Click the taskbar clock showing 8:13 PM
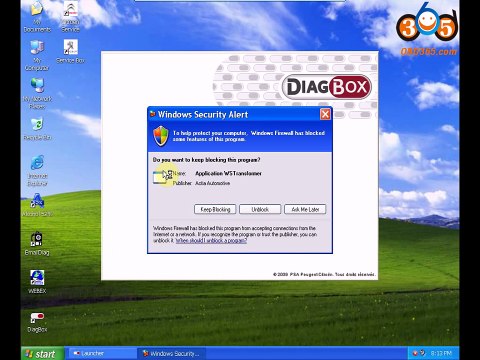The height and width of the screenshot is (360, 480). (x=441, y=353)
